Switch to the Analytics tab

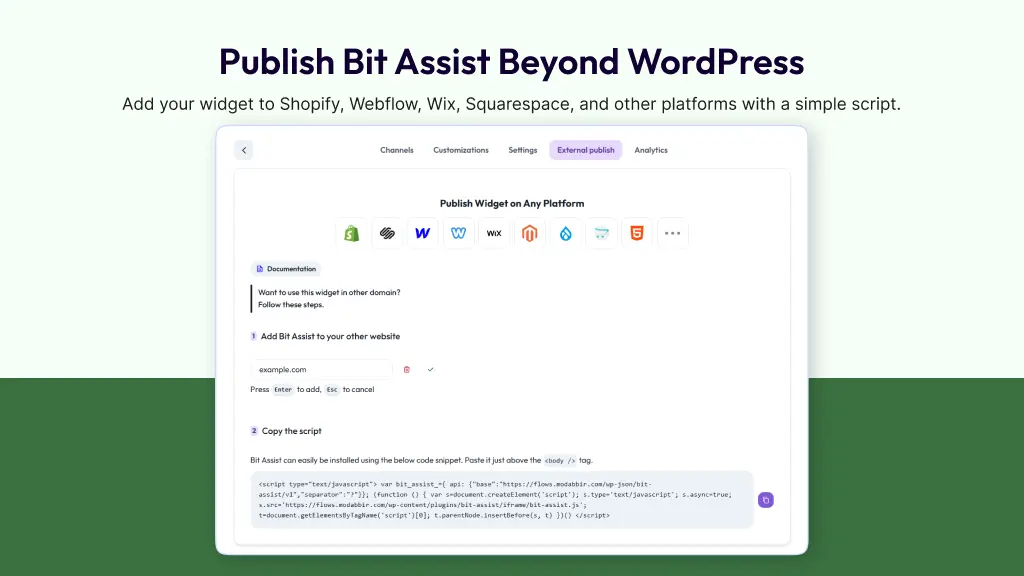(x=651, y=150)
